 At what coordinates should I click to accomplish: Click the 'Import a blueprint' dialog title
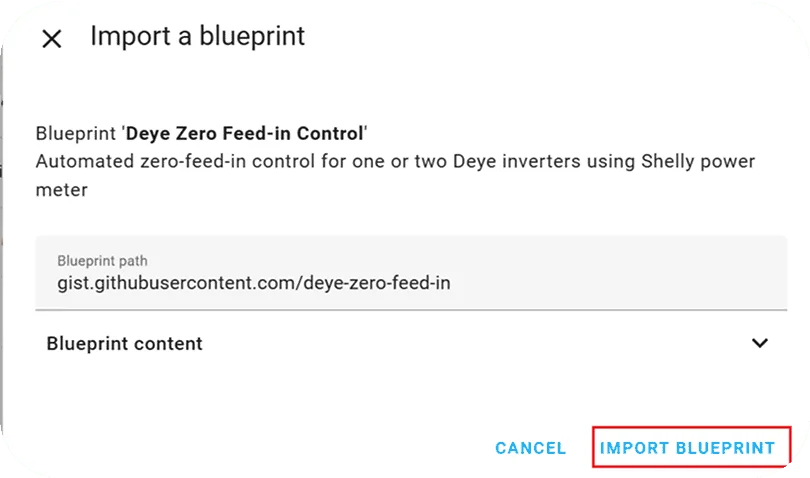pos(197,37)
